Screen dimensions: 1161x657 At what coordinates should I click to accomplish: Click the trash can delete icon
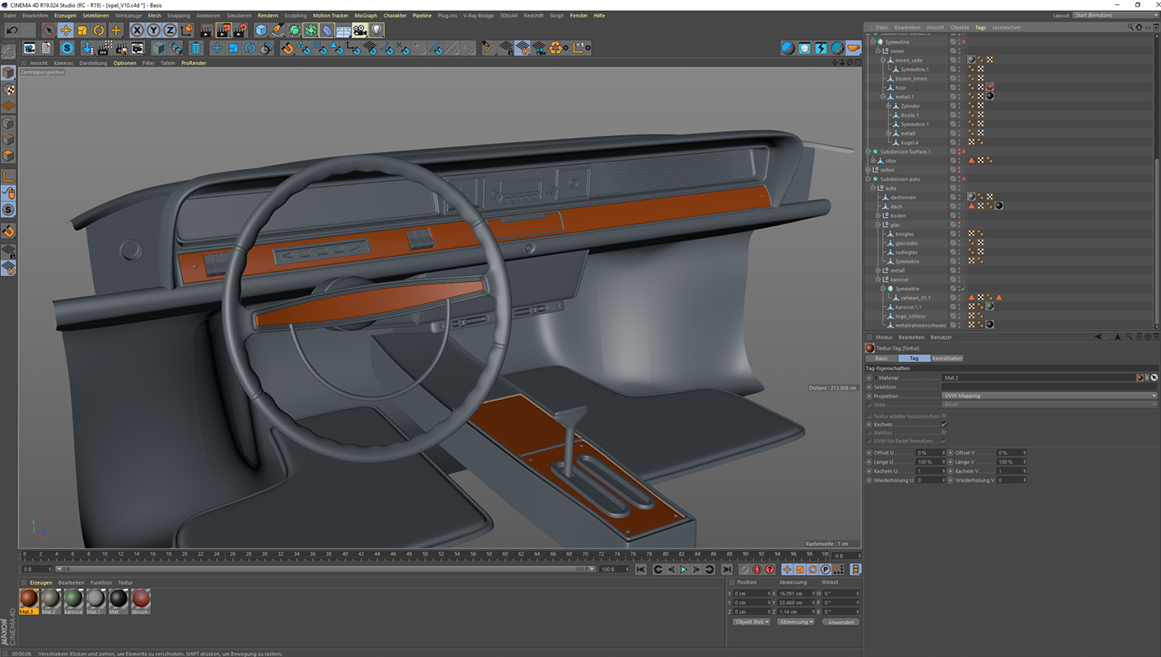[x=196, y=48]
